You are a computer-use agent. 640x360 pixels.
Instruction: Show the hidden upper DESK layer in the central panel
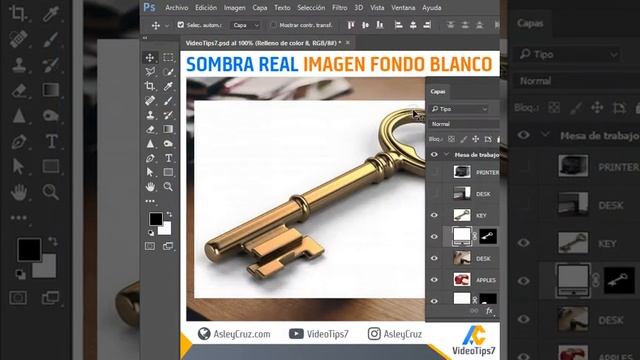434,194
